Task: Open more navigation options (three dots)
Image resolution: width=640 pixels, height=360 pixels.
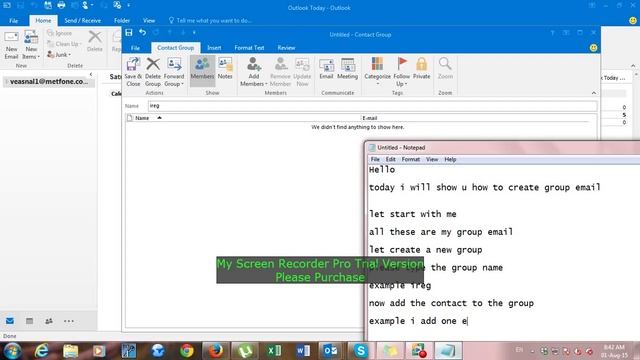Action: coord(69,321)
